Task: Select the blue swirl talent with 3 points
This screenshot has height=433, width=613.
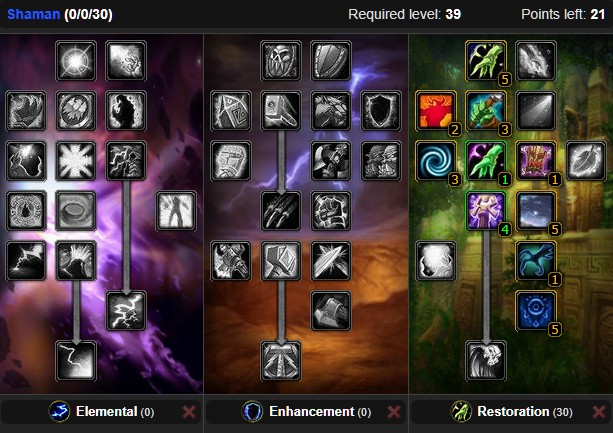Action: click(436, 161)
